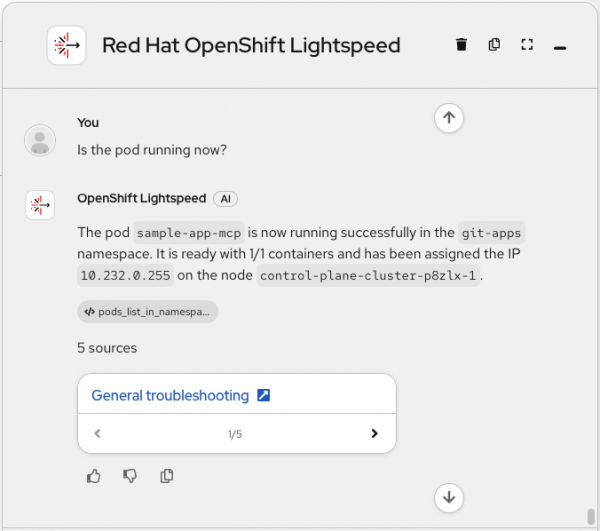
Task: Click the 'Is the pod running now?' message
Action: (152, 150)
